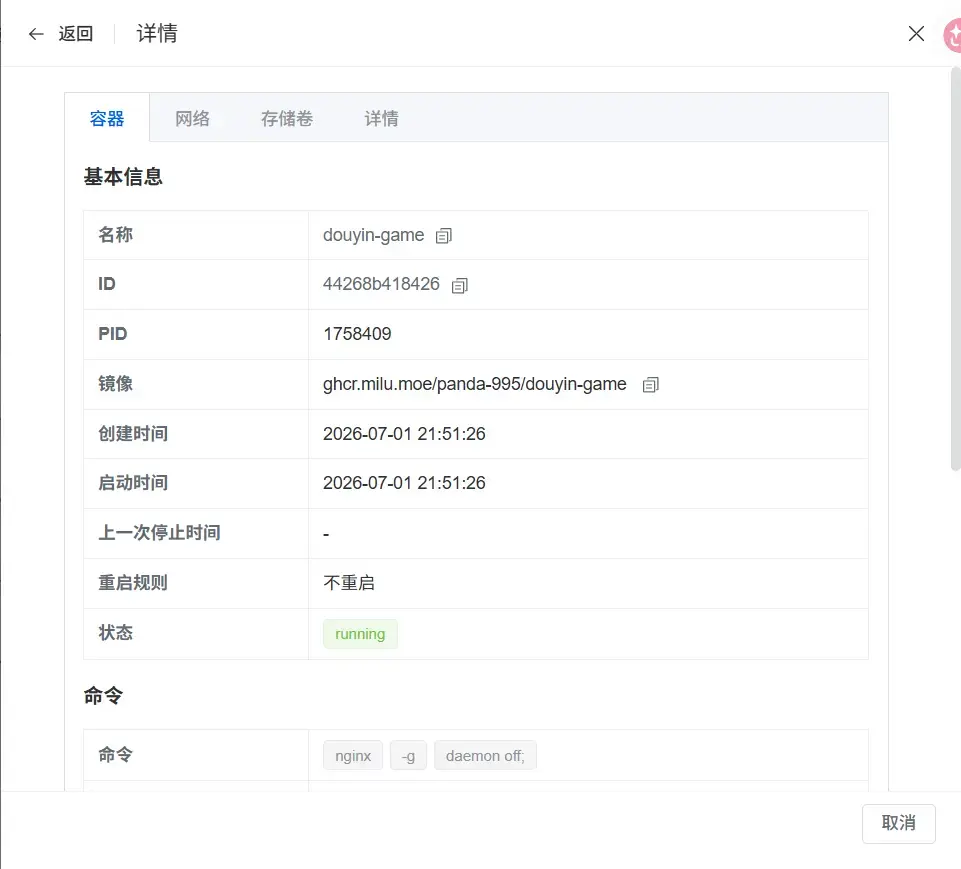Click the daemon off; command tag
The image size is (961, 869).
pyautogui.click(x=485, y=756)
